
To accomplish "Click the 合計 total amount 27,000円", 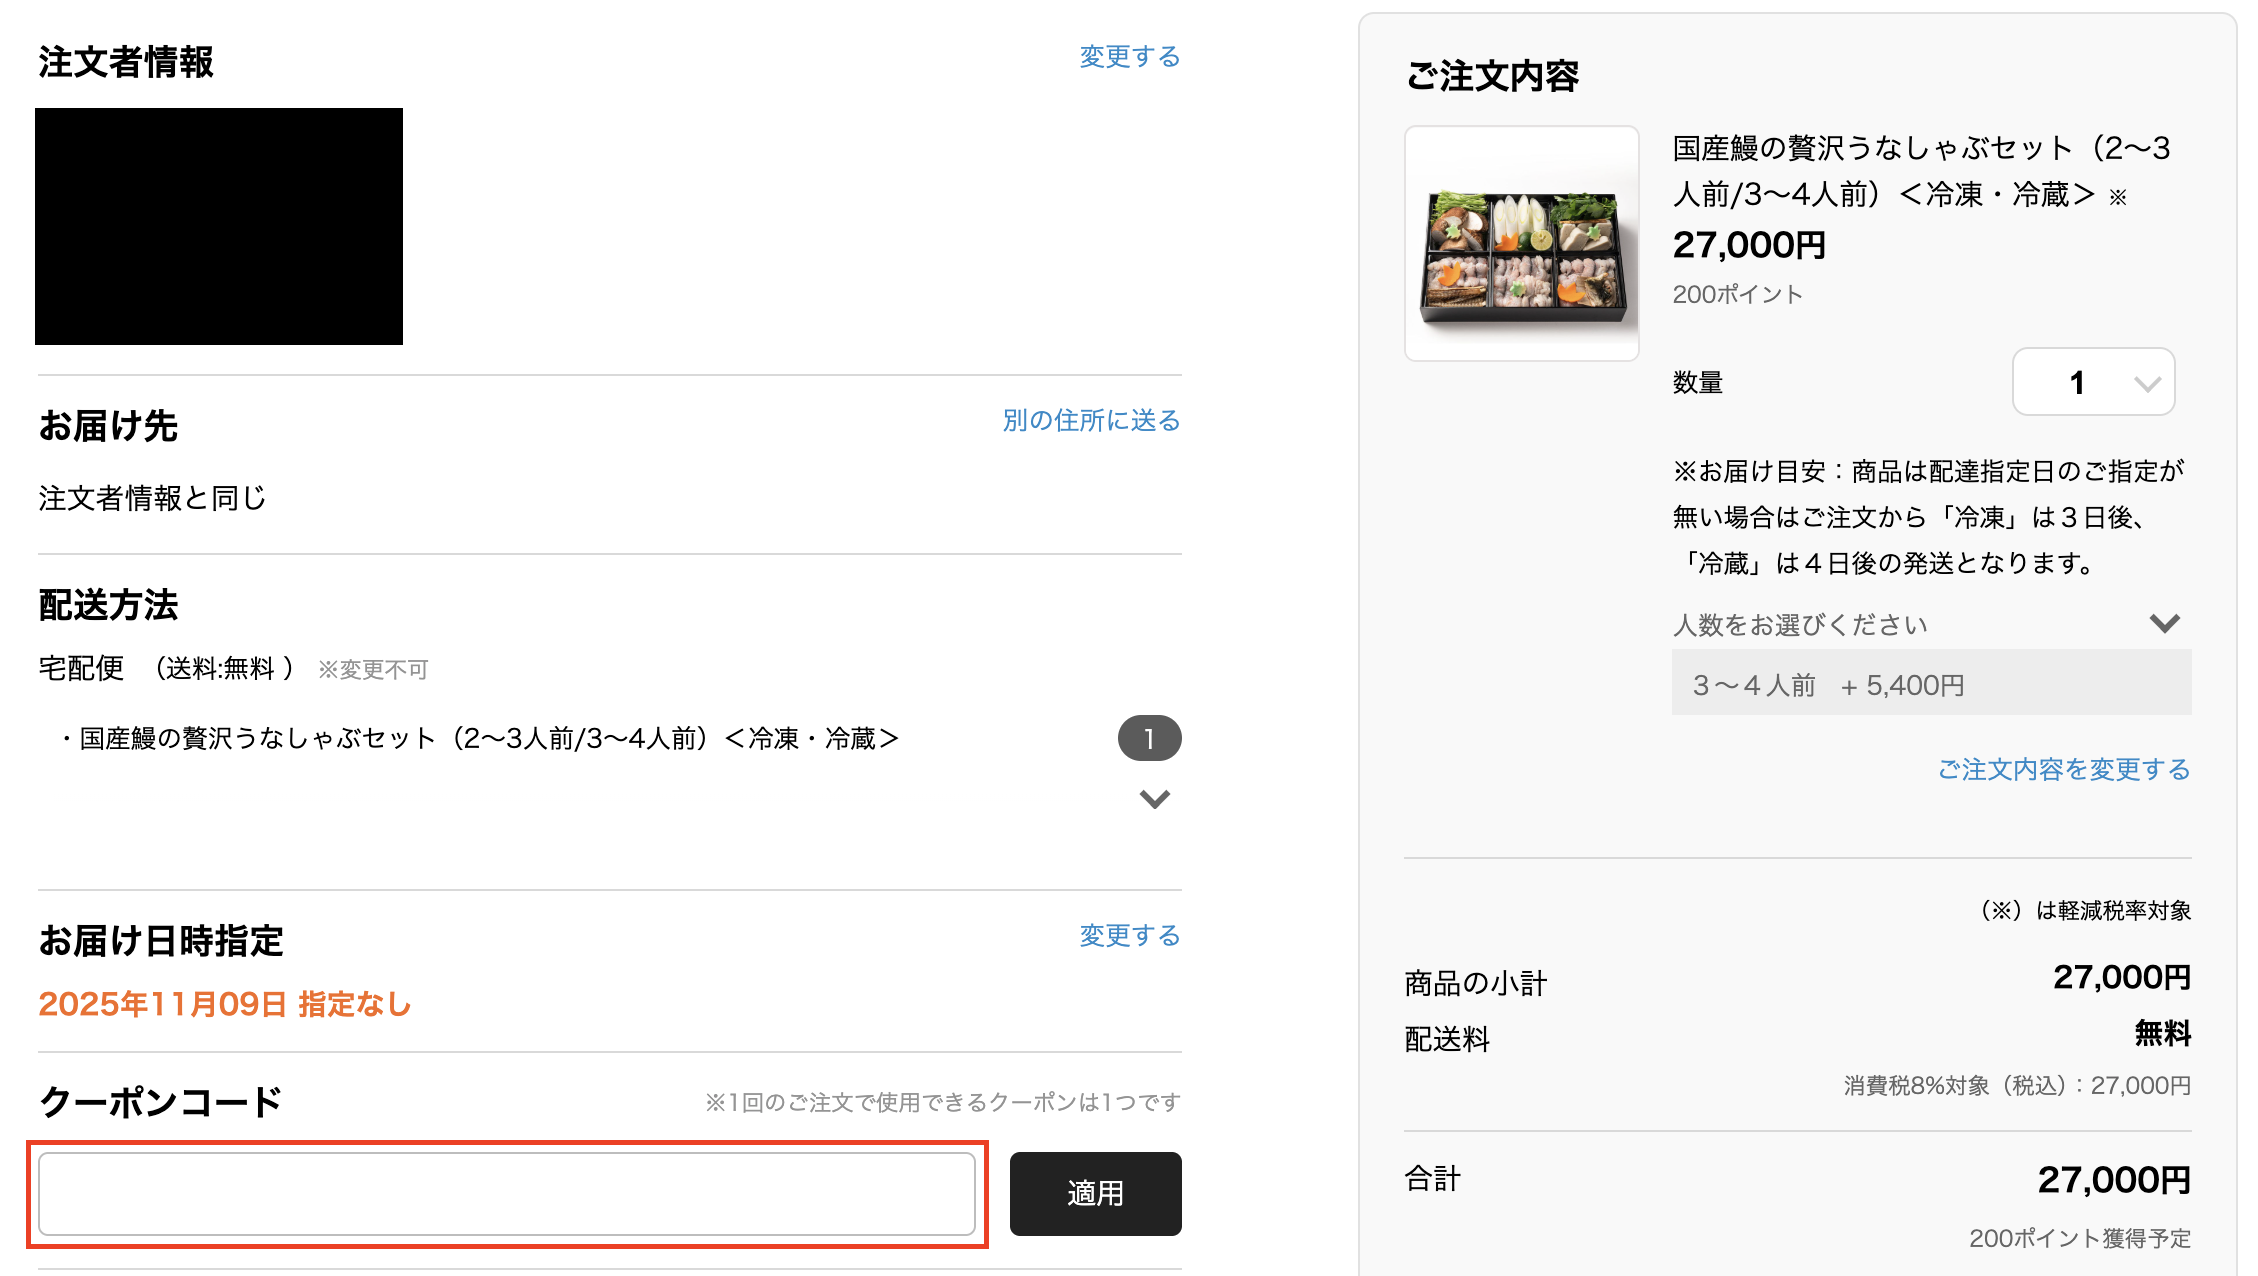I will [2113, 1180].
